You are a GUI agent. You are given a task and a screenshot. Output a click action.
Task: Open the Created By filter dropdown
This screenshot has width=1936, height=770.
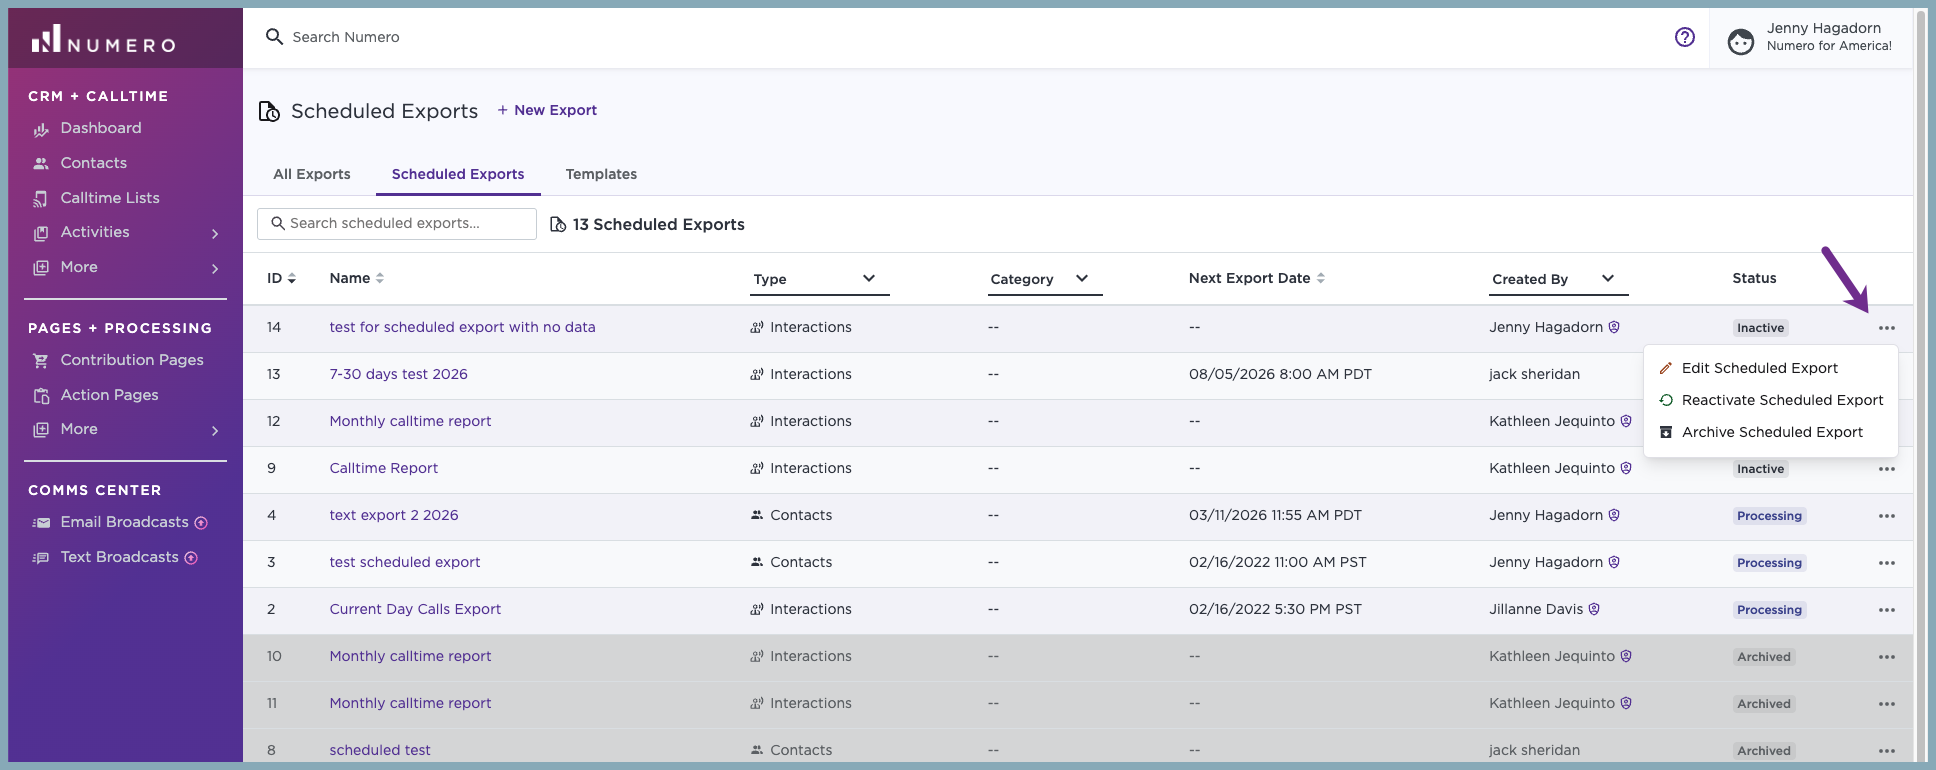coord(1559,280)
